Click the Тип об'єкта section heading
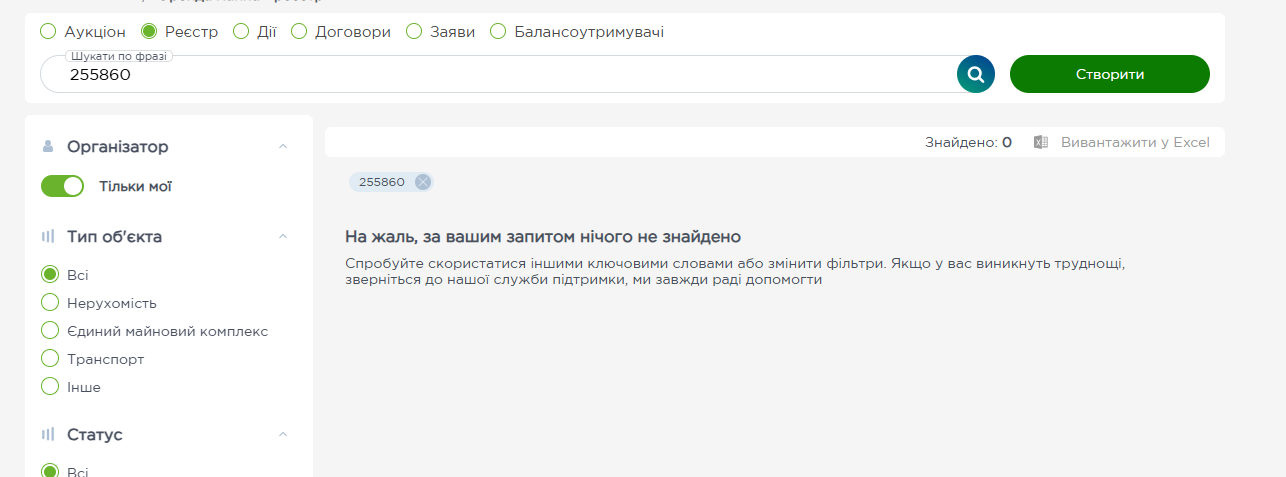The width and height of the screenshot is (1286, 477). point(114,237)
